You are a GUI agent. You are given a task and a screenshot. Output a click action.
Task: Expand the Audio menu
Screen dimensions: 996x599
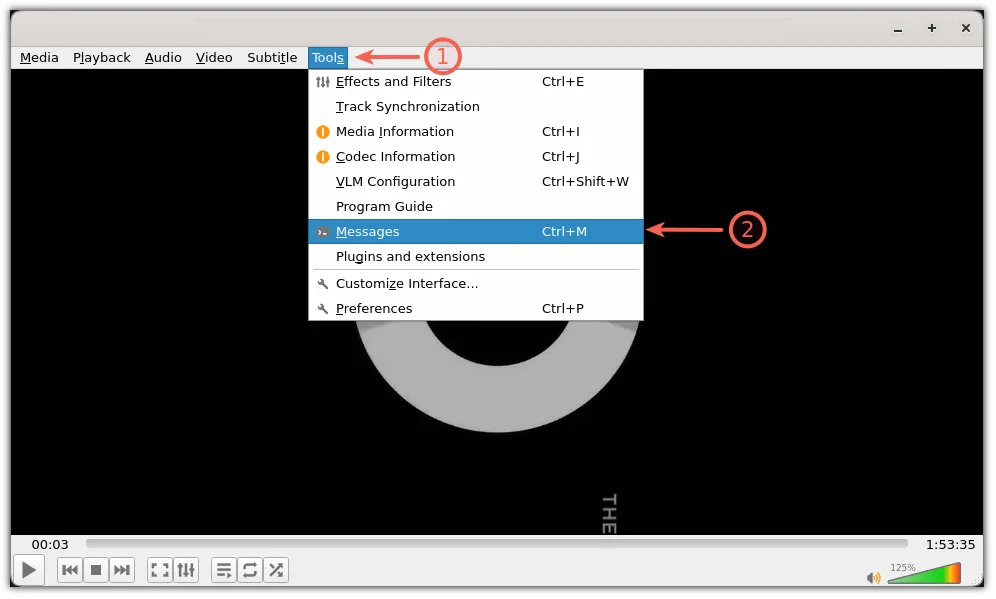coord(163,57)
